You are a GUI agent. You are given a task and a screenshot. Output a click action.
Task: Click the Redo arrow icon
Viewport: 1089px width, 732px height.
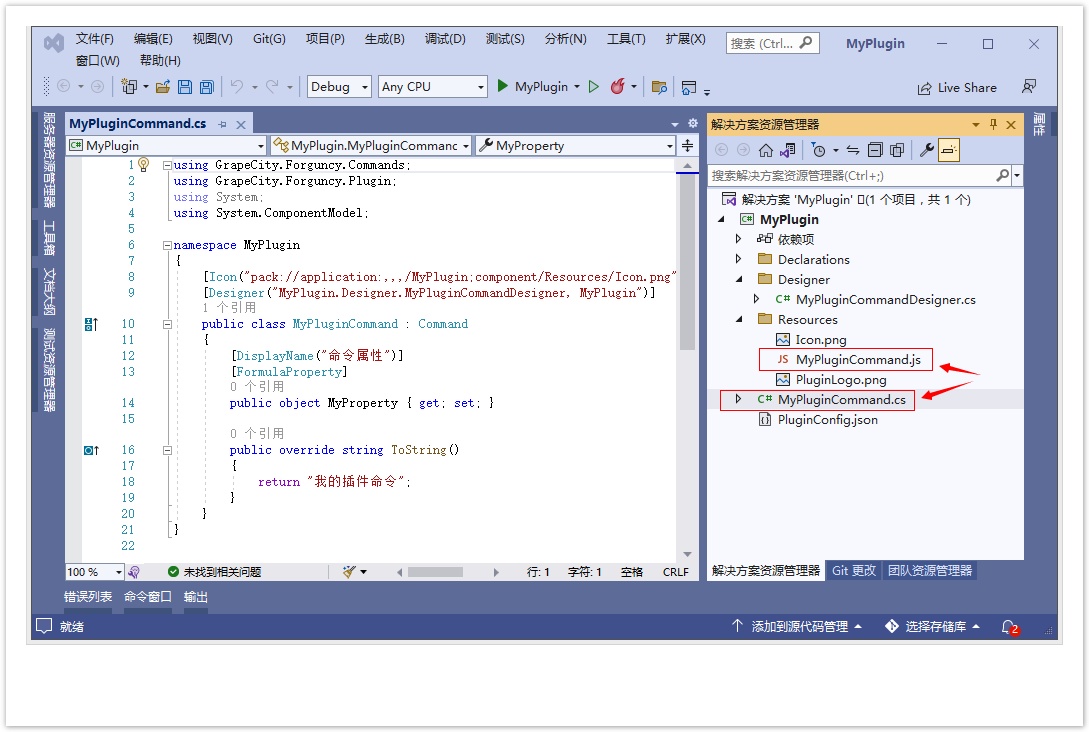(x=272, y=86)
